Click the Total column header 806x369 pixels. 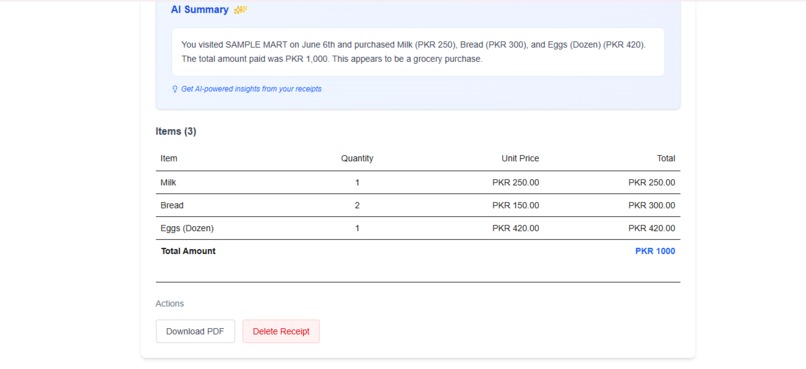point(666,158)
